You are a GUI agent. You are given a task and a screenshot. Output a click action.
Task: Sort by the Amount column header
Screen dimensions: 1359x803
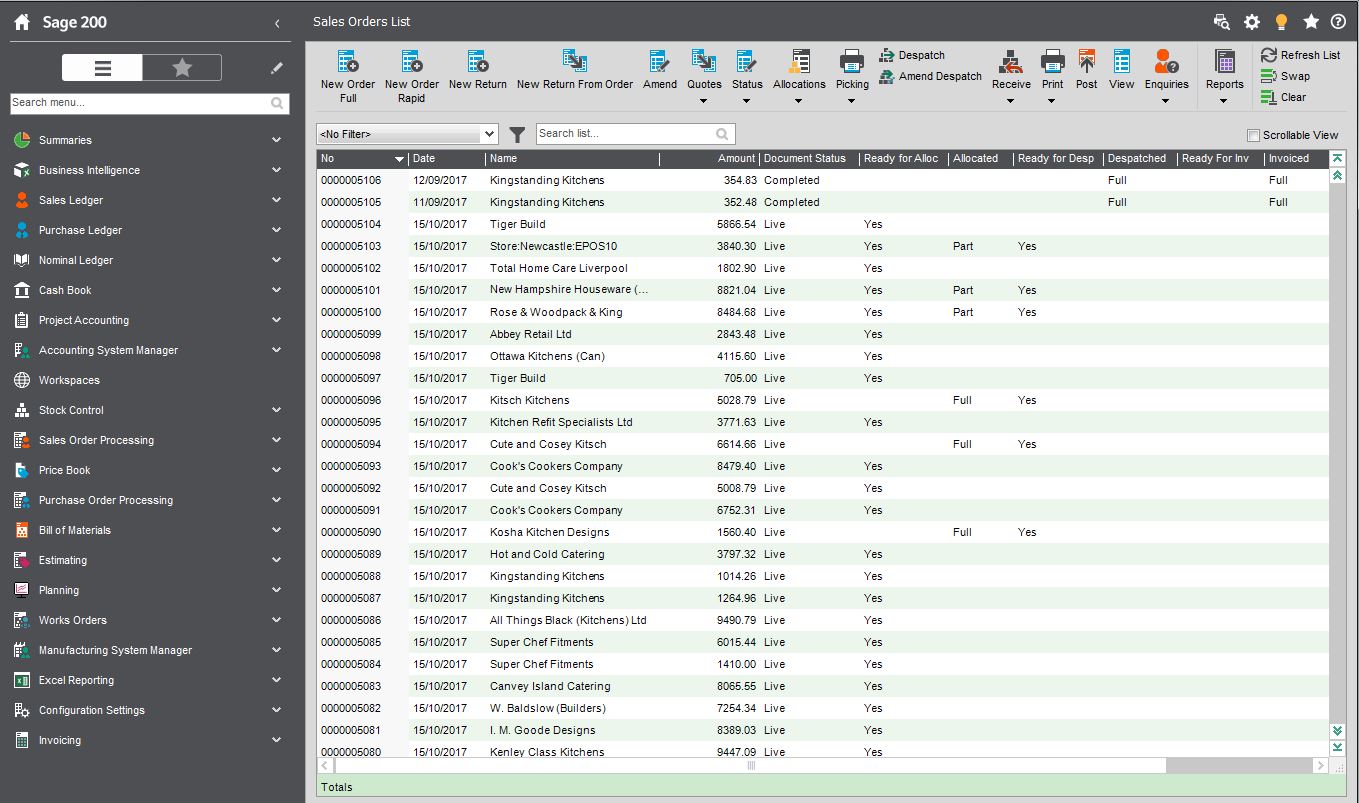[x=709, y=158]
